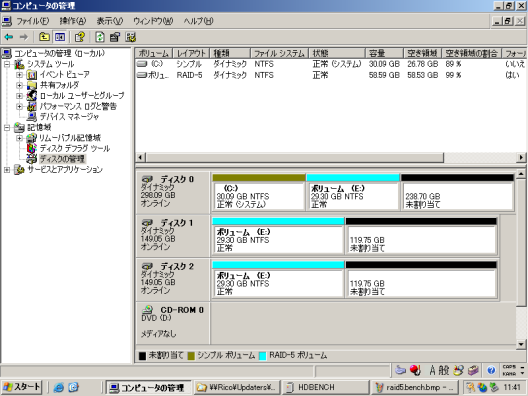Viewport: 528px width, 396px height.
Task: Select the RAID-5 volume row in the list
Action: click(330, 75)
